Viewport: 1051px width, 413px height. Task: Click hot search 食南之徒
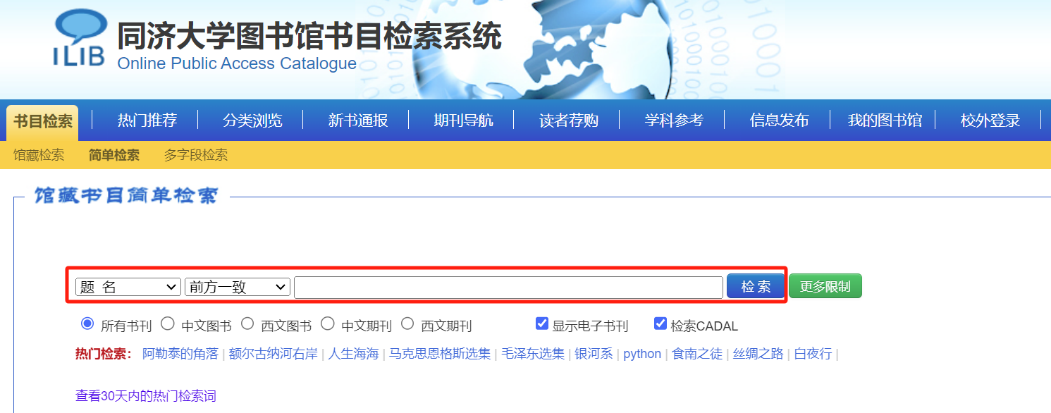click(x=697, y=354)
